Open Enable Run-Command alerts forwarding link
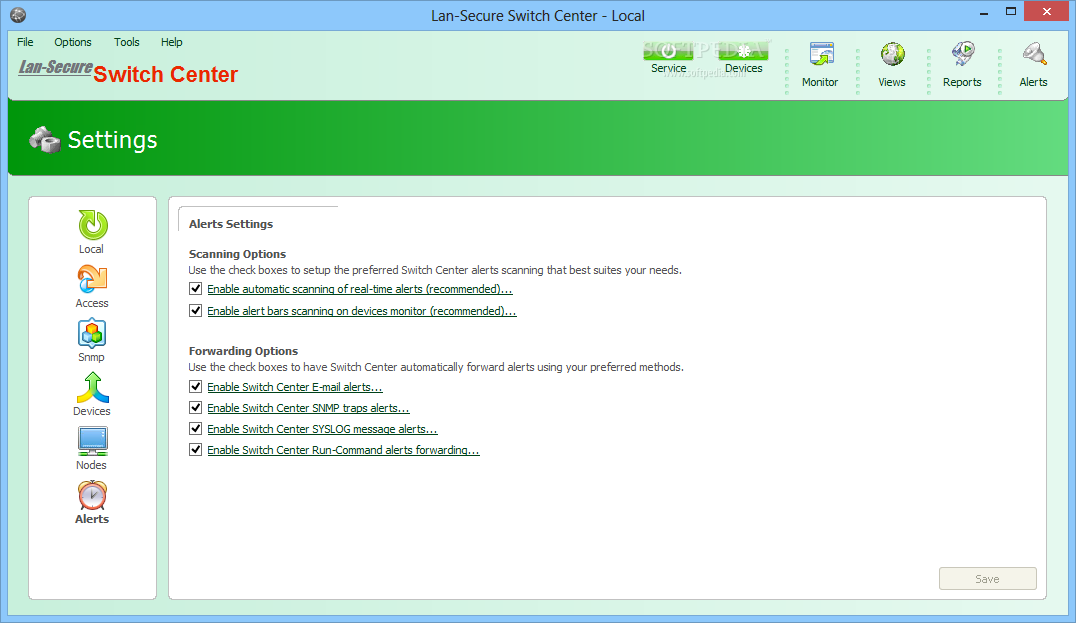This screenshot has width=1076, height=623. (343, 450)
